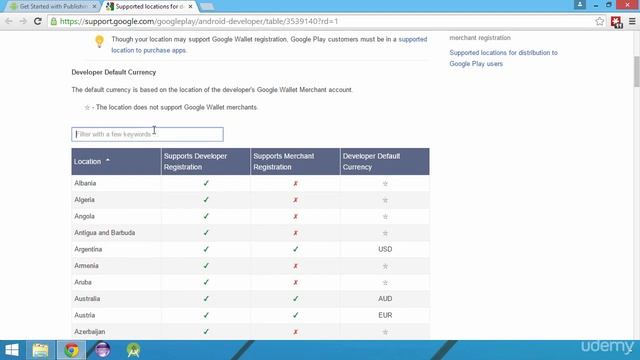The width and height of the screenshot is (640, 360).
Task: Close the Get Started with Publishing tab
Action: (94, 7)
